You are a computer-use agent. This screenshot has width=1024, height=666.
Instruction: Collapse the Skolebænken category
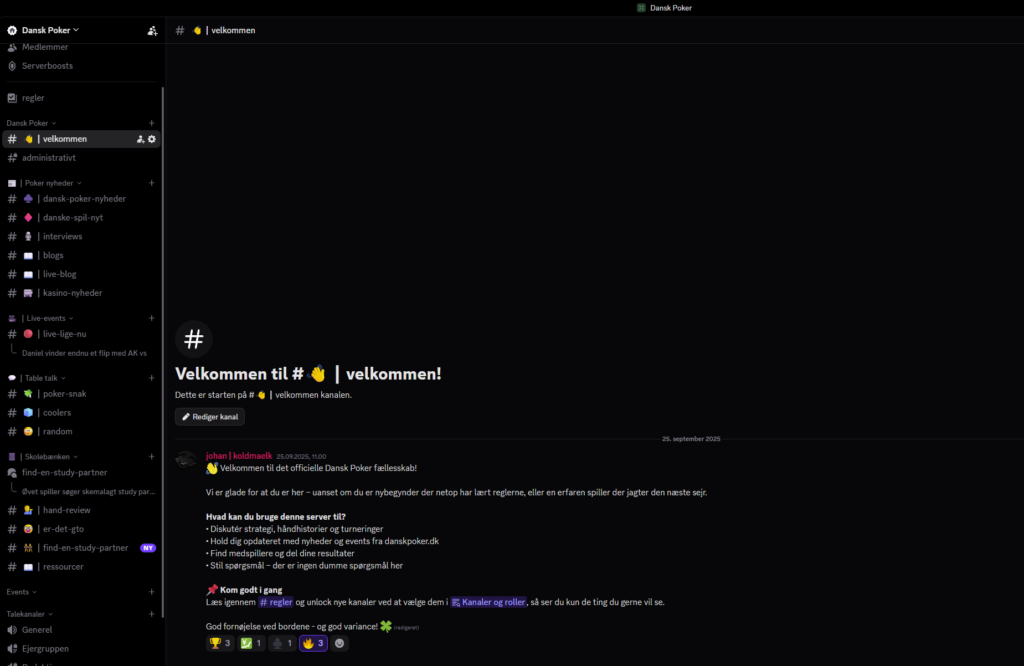pos(47,456)
